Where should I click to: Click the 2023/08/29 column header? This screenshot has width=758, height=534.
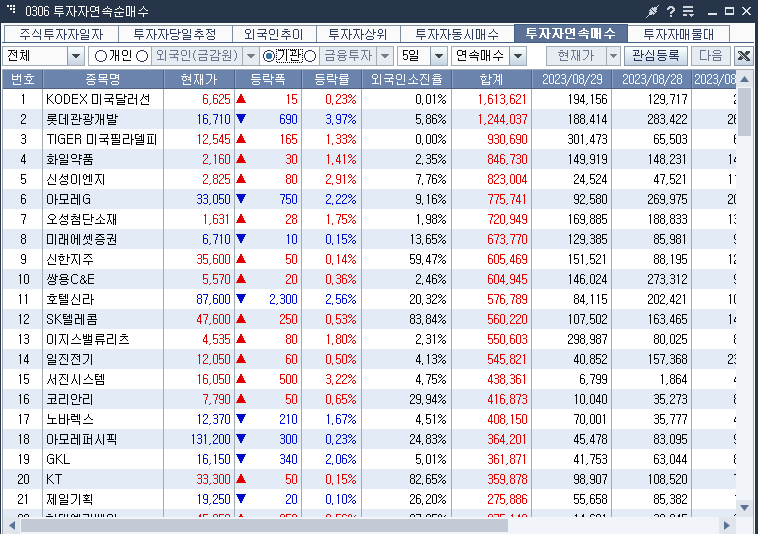(x=572, y=79)
